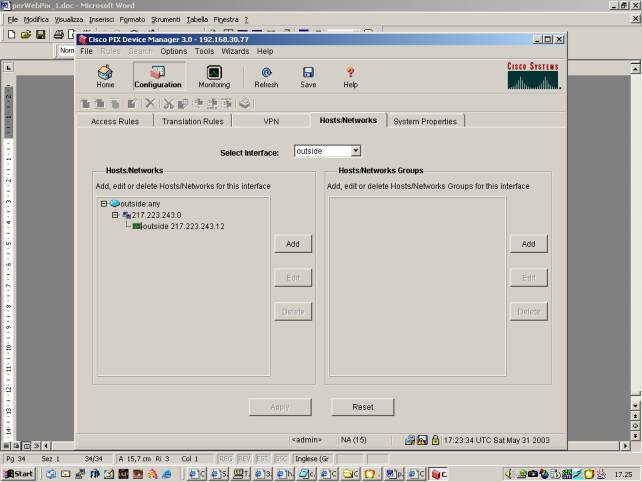Open Word's Strumenti menu
Image resolution: width=642 pixels, height=482 pixels.
point(165,19)
